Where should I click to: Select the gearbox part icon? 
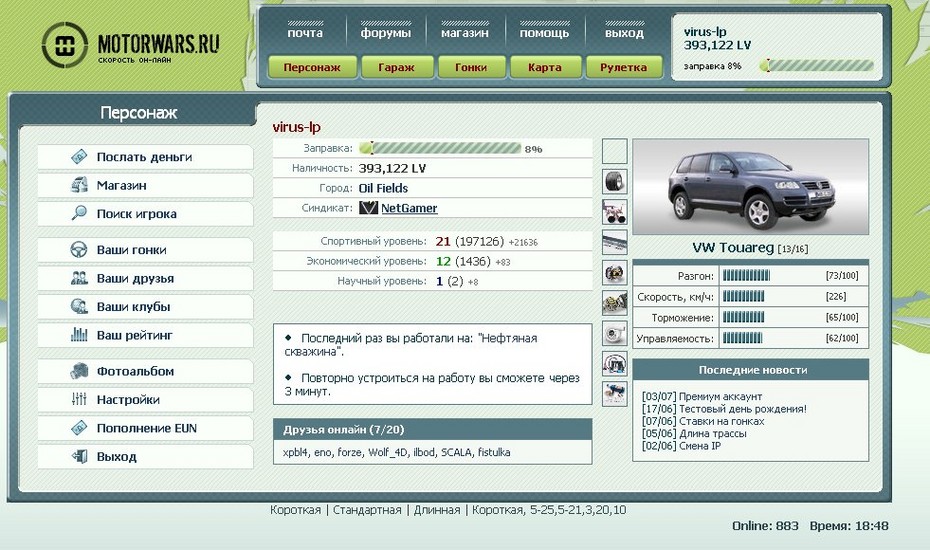point(614,303)
